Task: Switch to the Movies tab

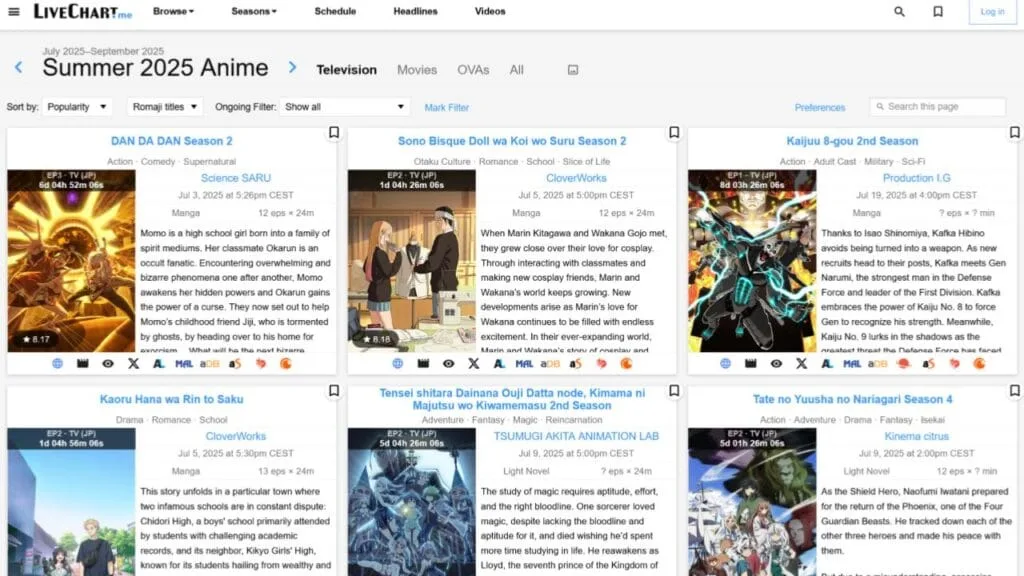Action: [417, 70]
